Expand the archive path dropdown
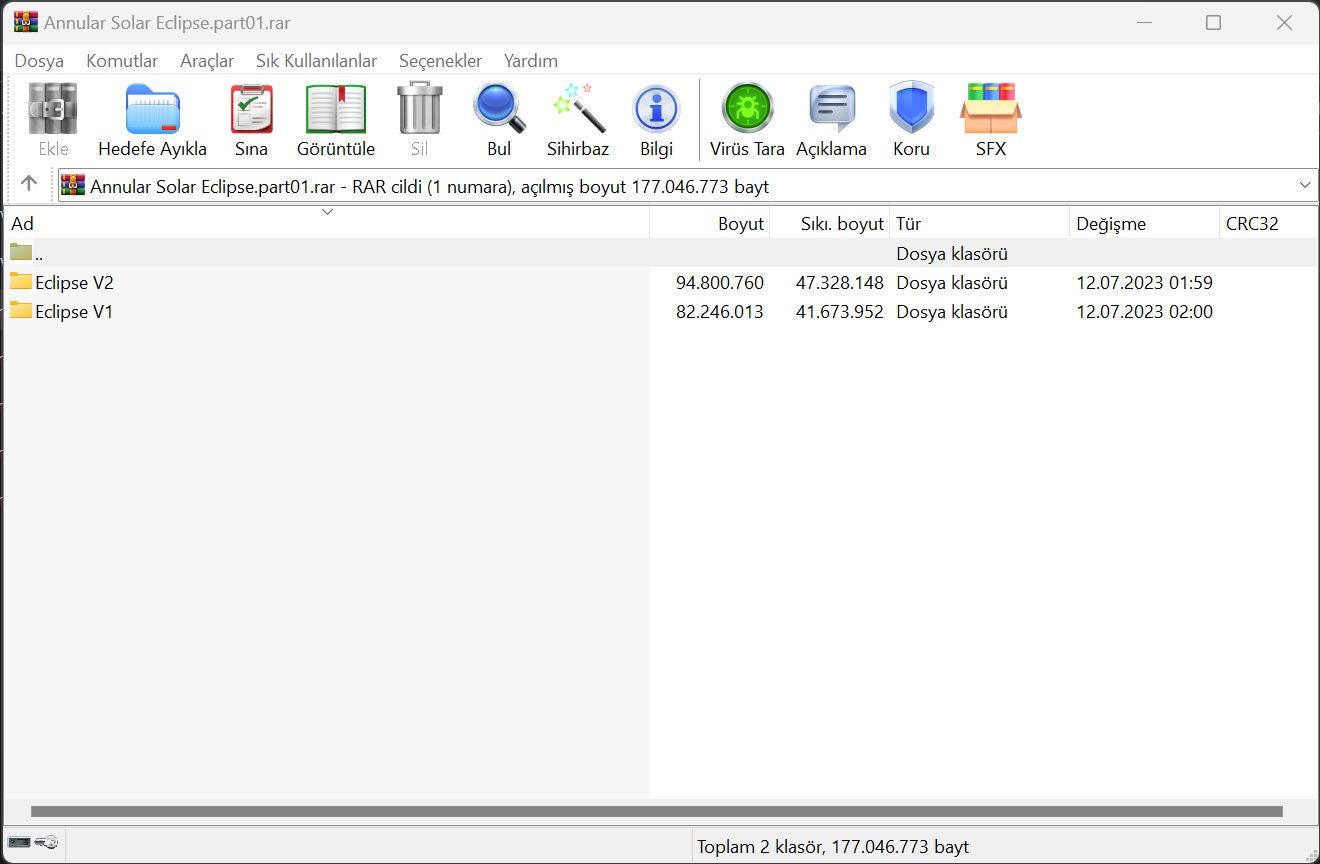The width and height of the screenshot is (1320, 864). click(1305, 185)
